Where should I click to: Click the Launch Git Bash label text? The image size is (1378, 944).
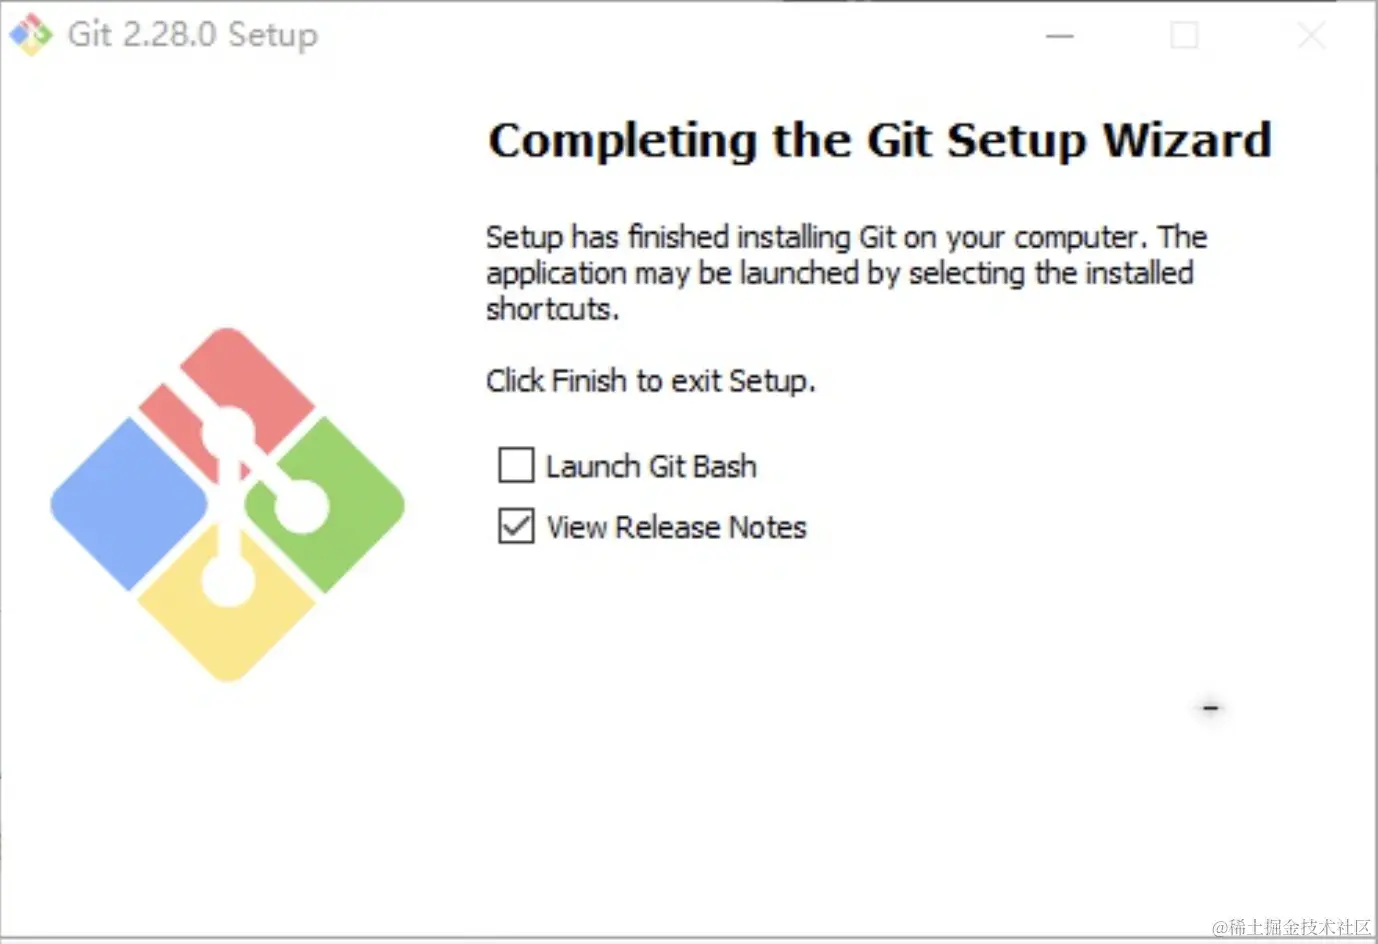[651, 466]
